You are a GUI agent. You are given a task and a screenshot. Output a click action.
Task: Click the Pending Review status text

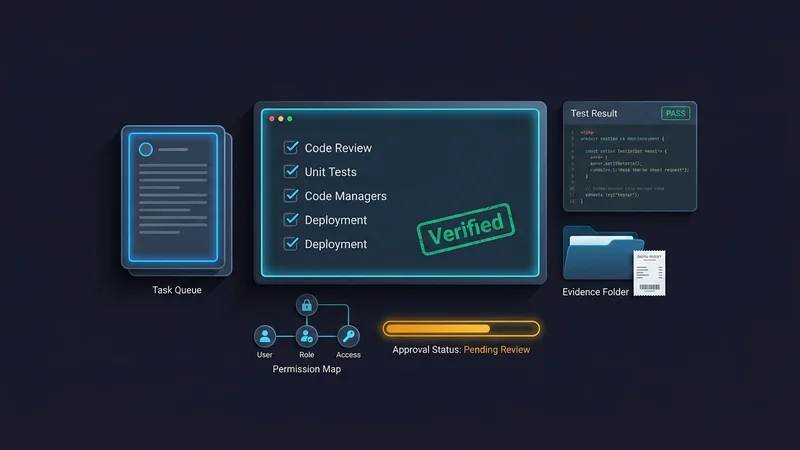click(497, 349)
